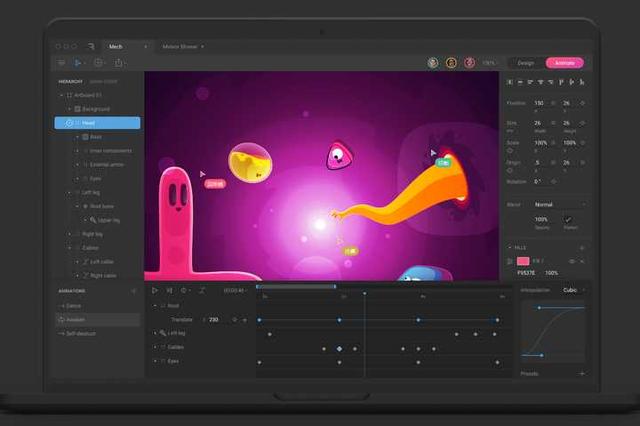Screen dimensions: 640x426
Task: Select the arrow selection tool
Action: click(78, 63)
